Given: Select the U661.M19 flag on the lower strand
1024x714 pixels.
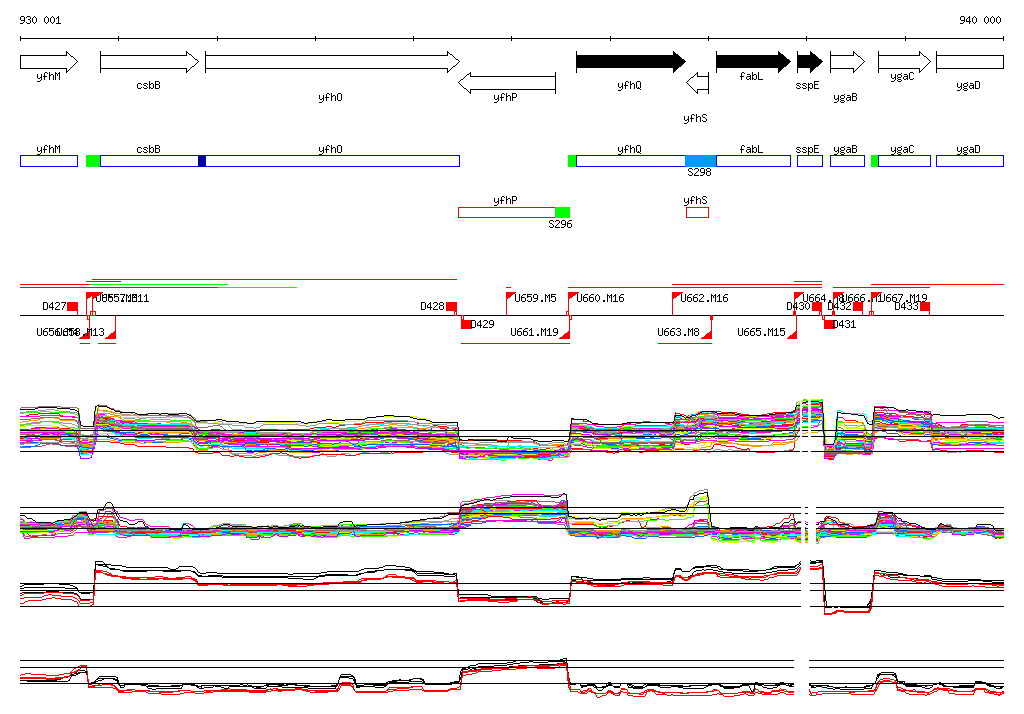Looking at the screenshot, I should pos(565,334).
